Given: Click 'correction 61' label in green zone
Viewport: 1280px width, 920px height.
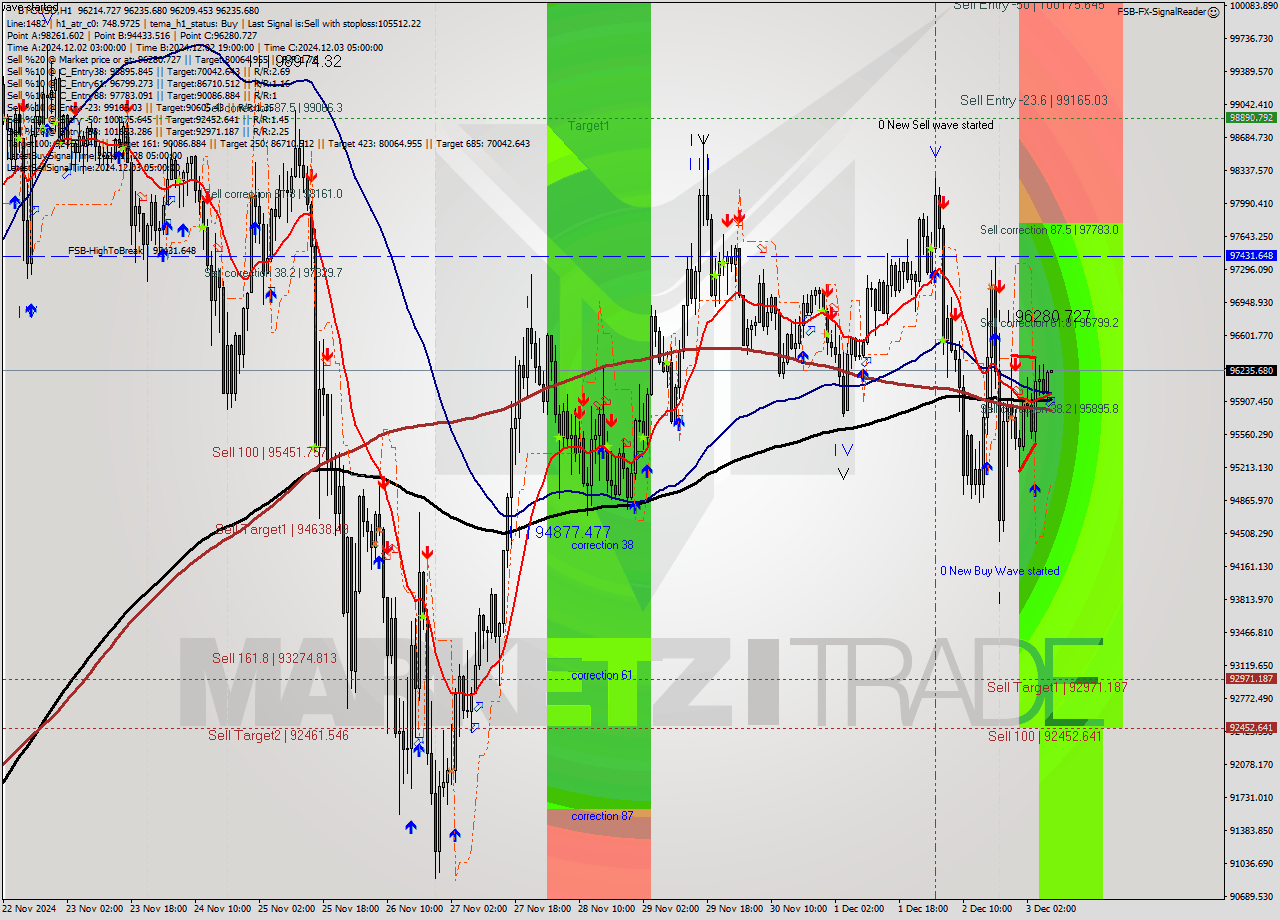Looking at the screenshot, I should point(602,676).
